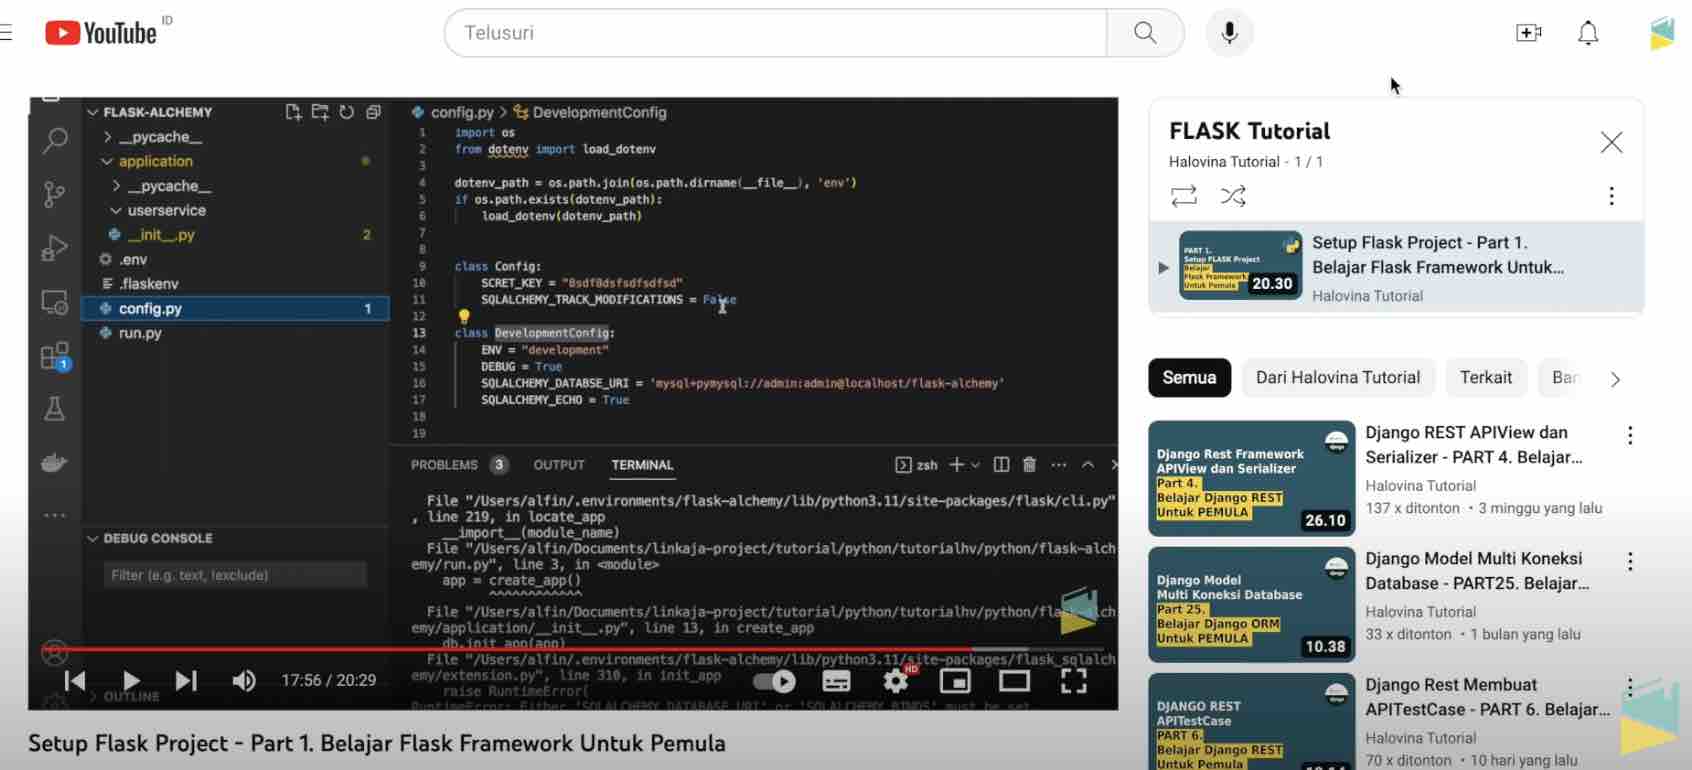
Task: Open Setup Flask Project Part 1 thumbnail
Action: pos(1240,265)
